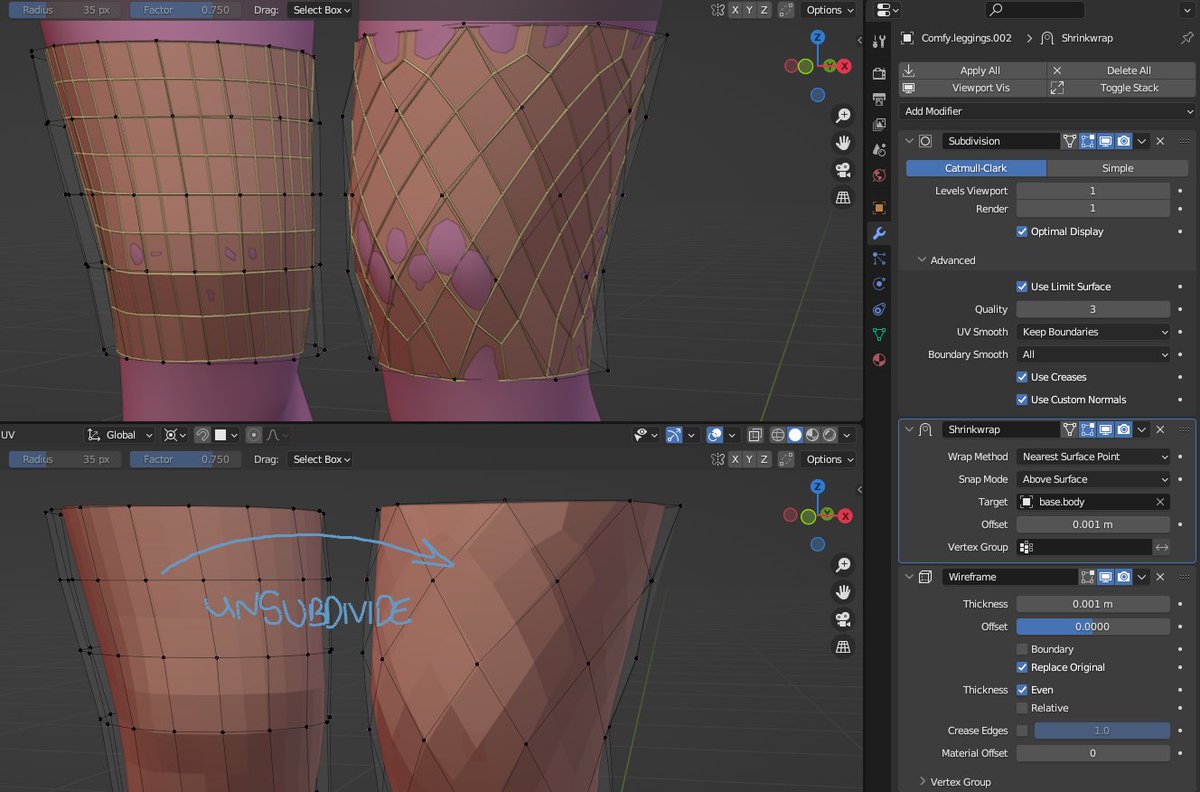This screenshot has height=792, width=1200.
Task: Uncheck Use Limit Surface
Action: 1022,286
